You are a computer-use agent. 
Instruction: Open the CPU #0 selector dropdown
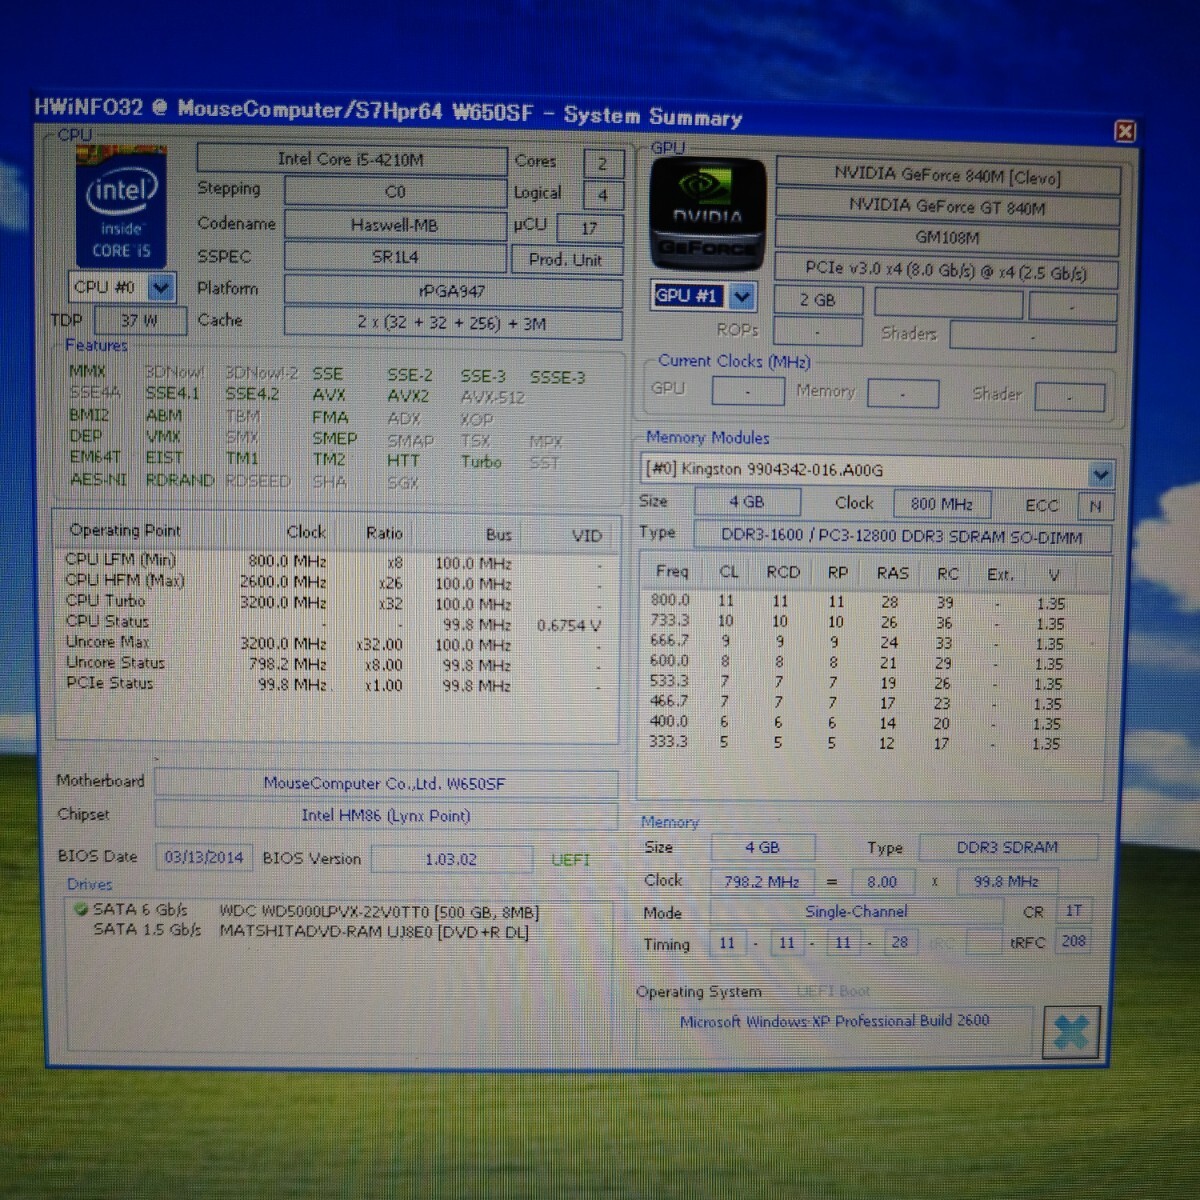pyautogui.click(x=160, y=288)
